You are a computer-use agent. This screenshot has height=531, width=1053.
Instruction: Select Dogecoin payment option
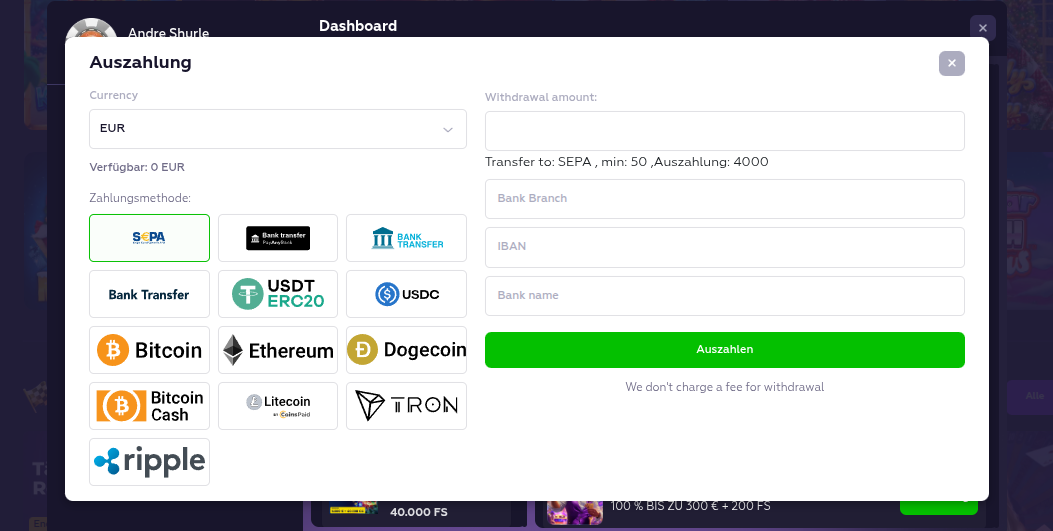tap(406, 350)
